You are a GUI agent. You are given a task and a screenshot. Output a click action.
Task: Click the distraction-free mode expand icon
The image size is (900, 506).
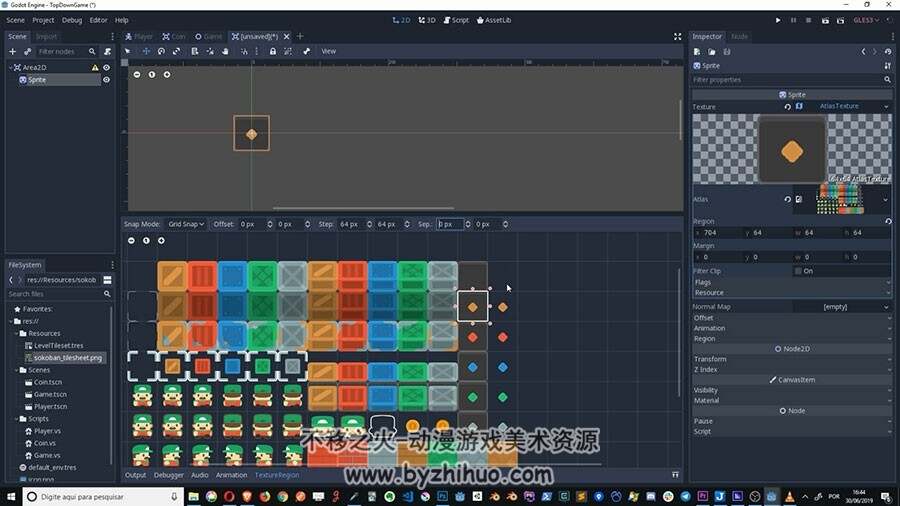tap(677, 37)
